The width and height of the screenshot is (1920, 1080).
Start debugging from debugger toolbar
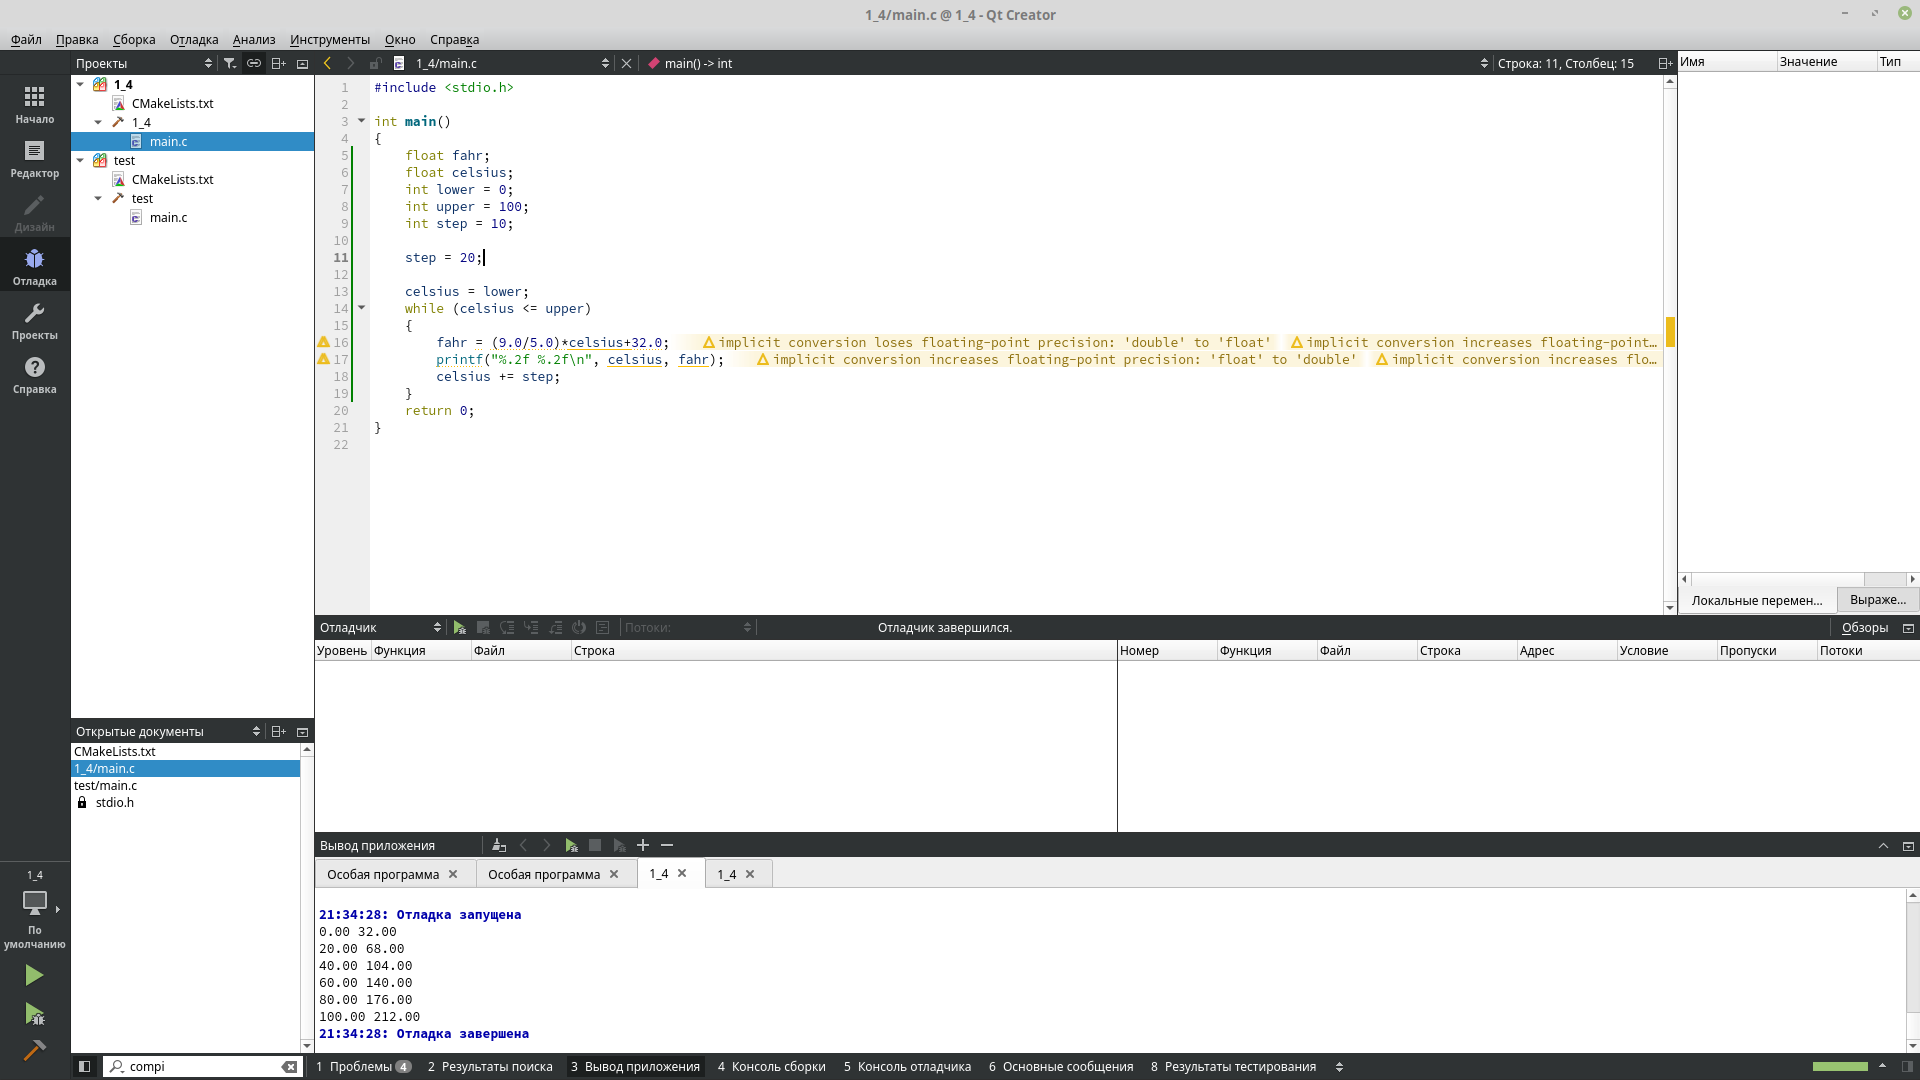pos(459,627)
